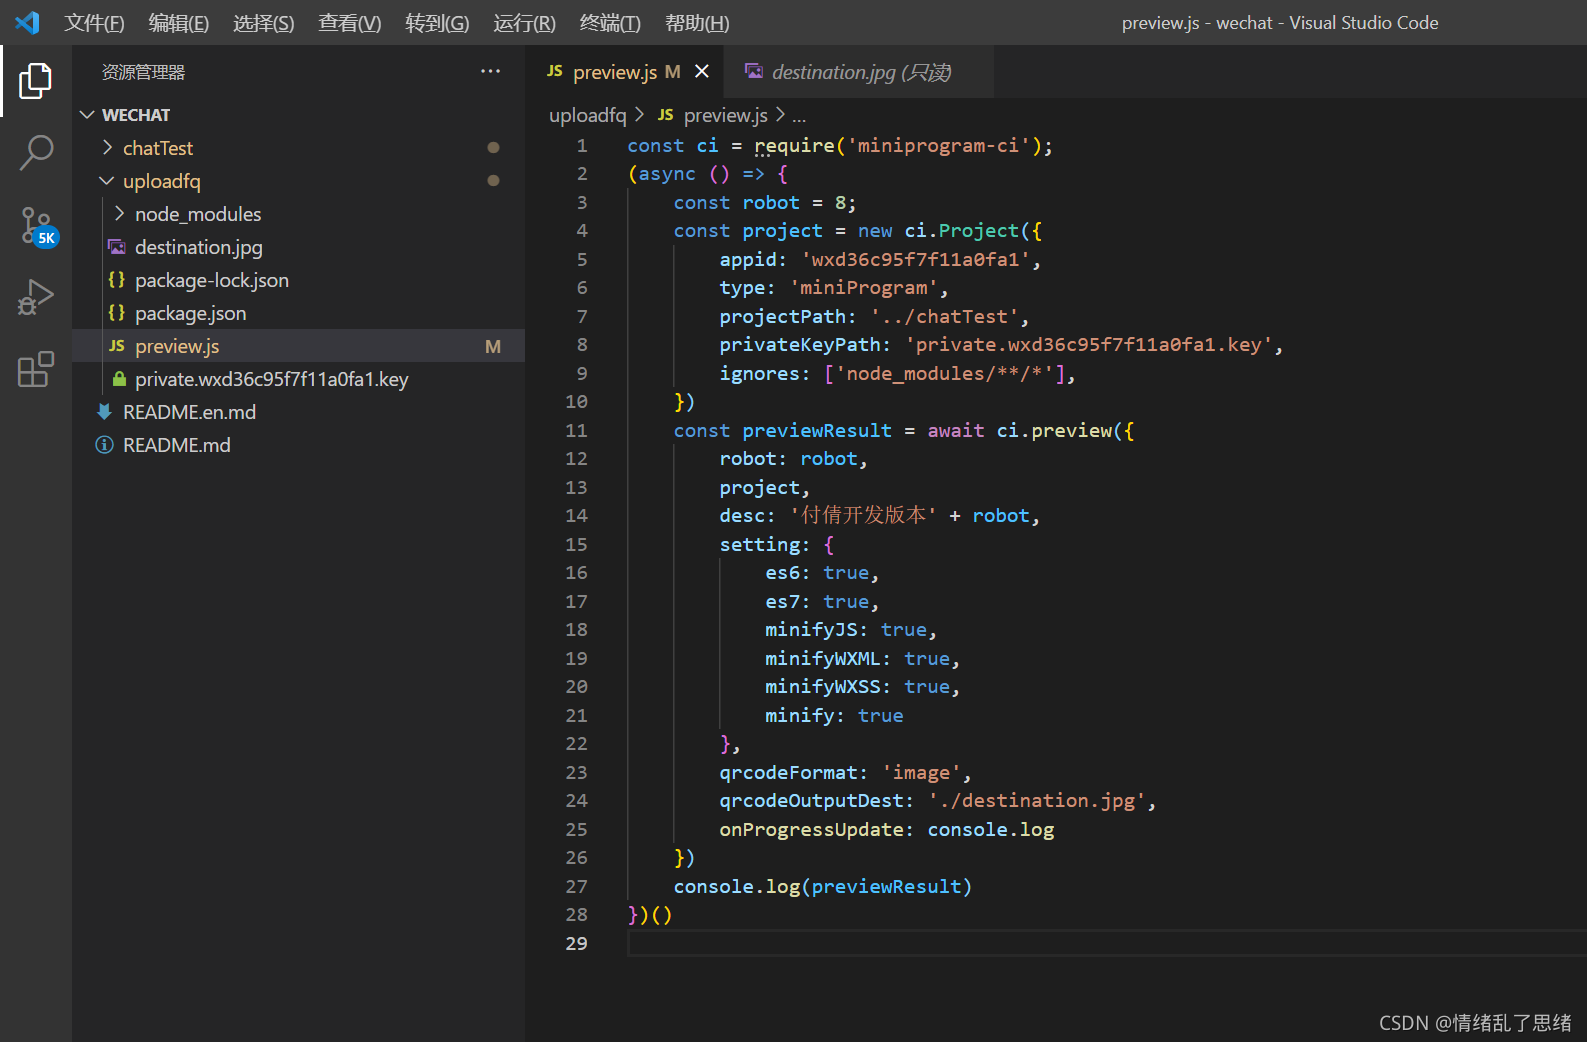The image size is (1587, 1042).
Task: Click the privateKeyPath string on line 8
Action: [x=1089, y=345]
